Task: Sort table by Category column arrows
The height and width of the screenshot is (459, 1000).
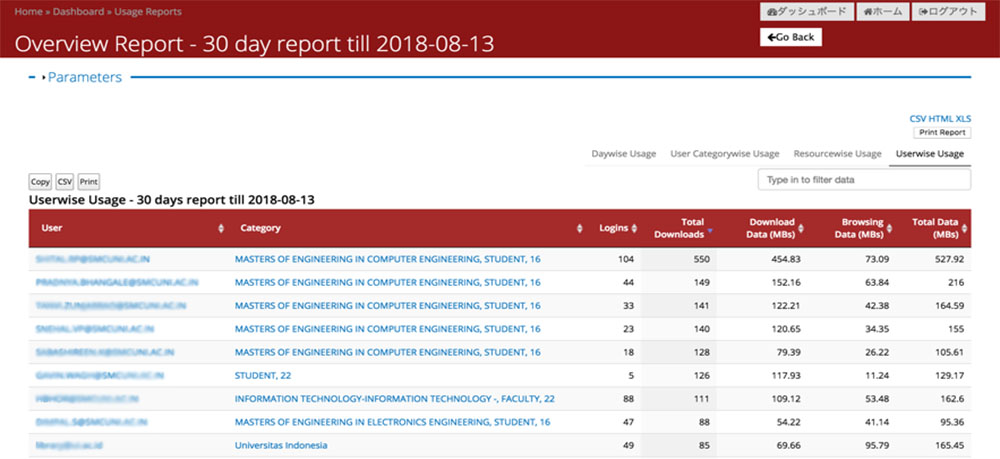Action: pyautogui.click(x=580, y=228)
